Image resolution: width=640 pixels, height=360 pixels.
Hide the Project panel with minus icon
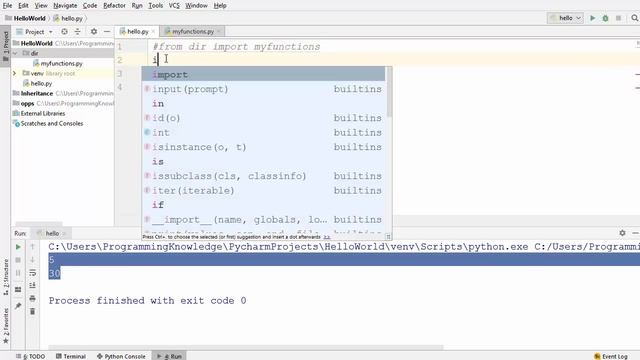[x=107, y=31]
